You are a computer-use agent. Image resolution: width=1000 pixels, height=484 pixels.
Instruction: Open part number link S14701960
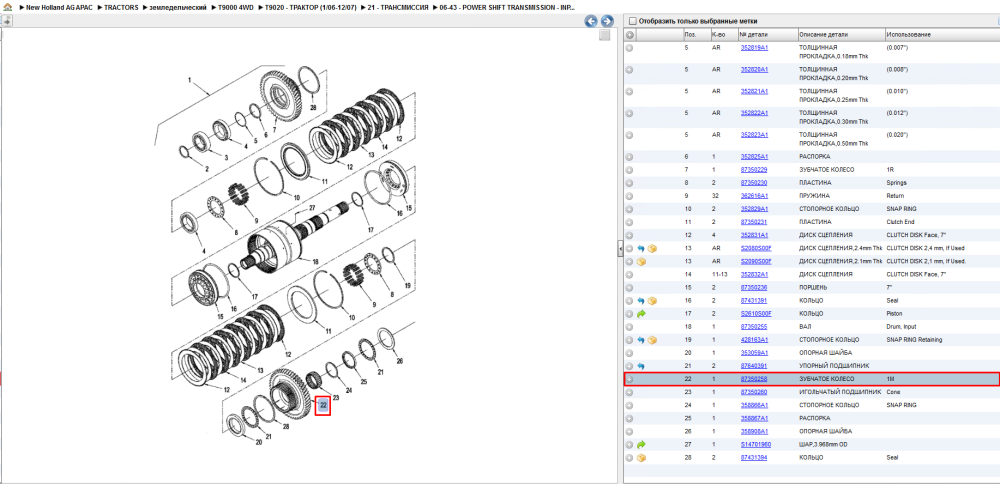[756, 444]
